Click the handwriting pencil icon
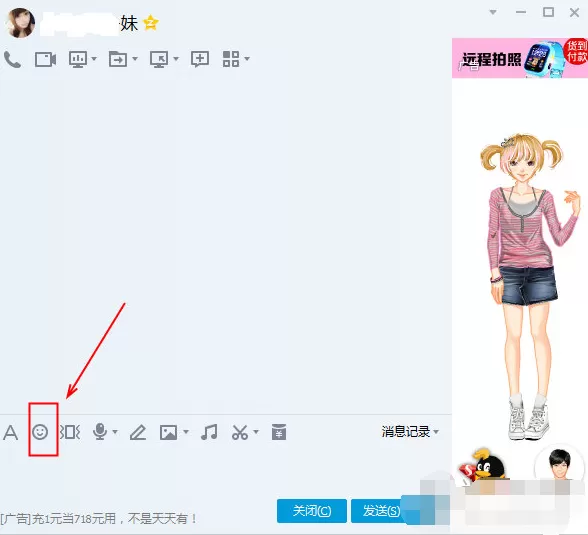588x535 pixels. tap(138, 432)
